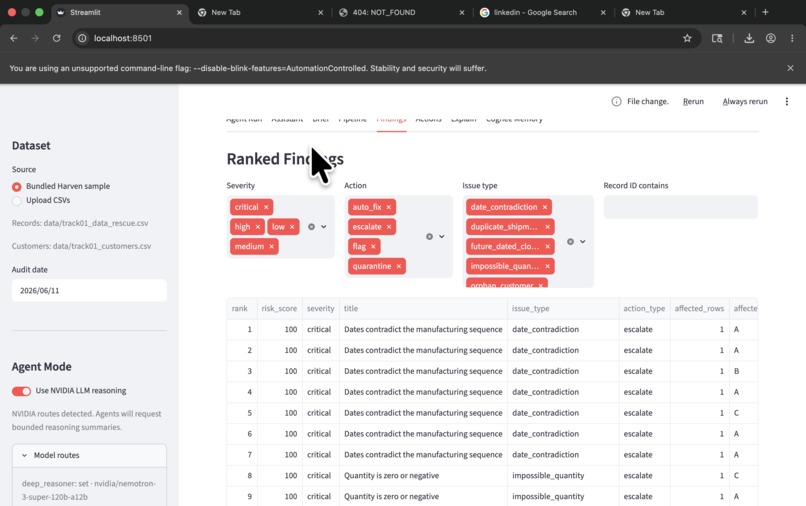Remove the medium severity tag

click(x=271, y=246)
